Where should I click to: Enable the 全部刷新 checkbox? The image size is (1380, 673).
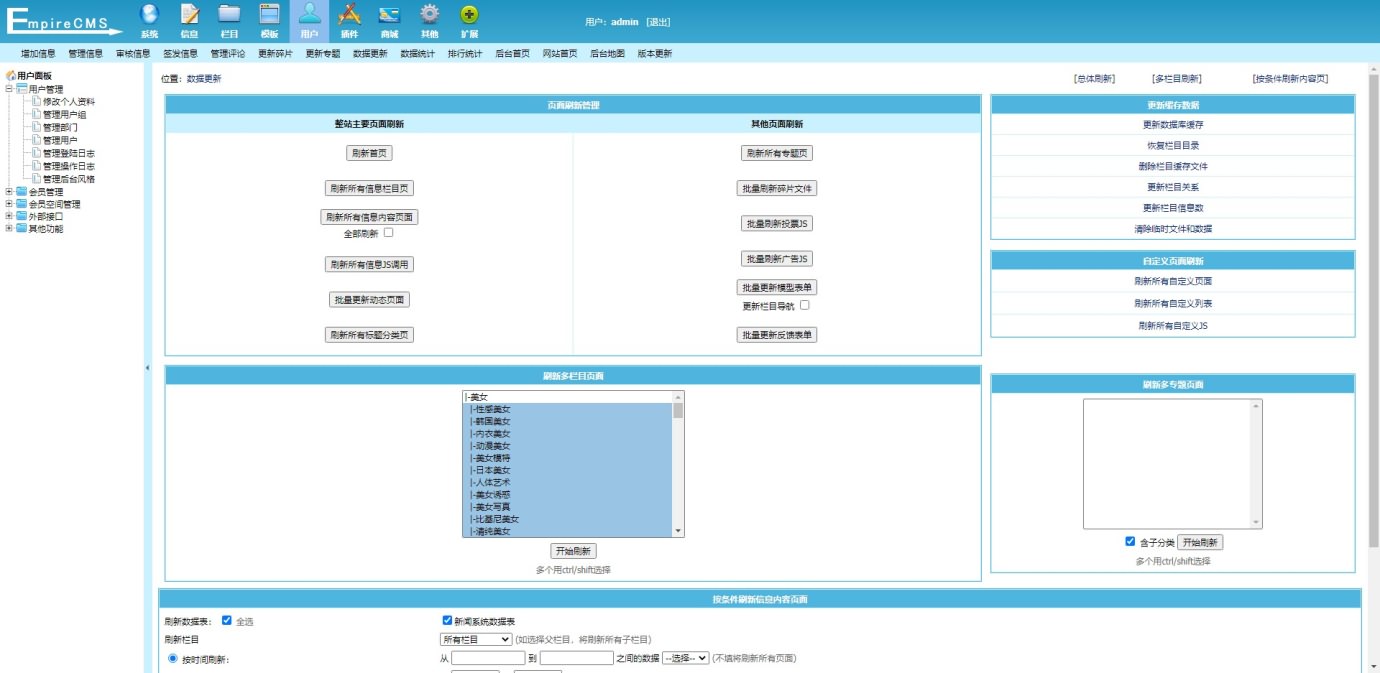388,233
